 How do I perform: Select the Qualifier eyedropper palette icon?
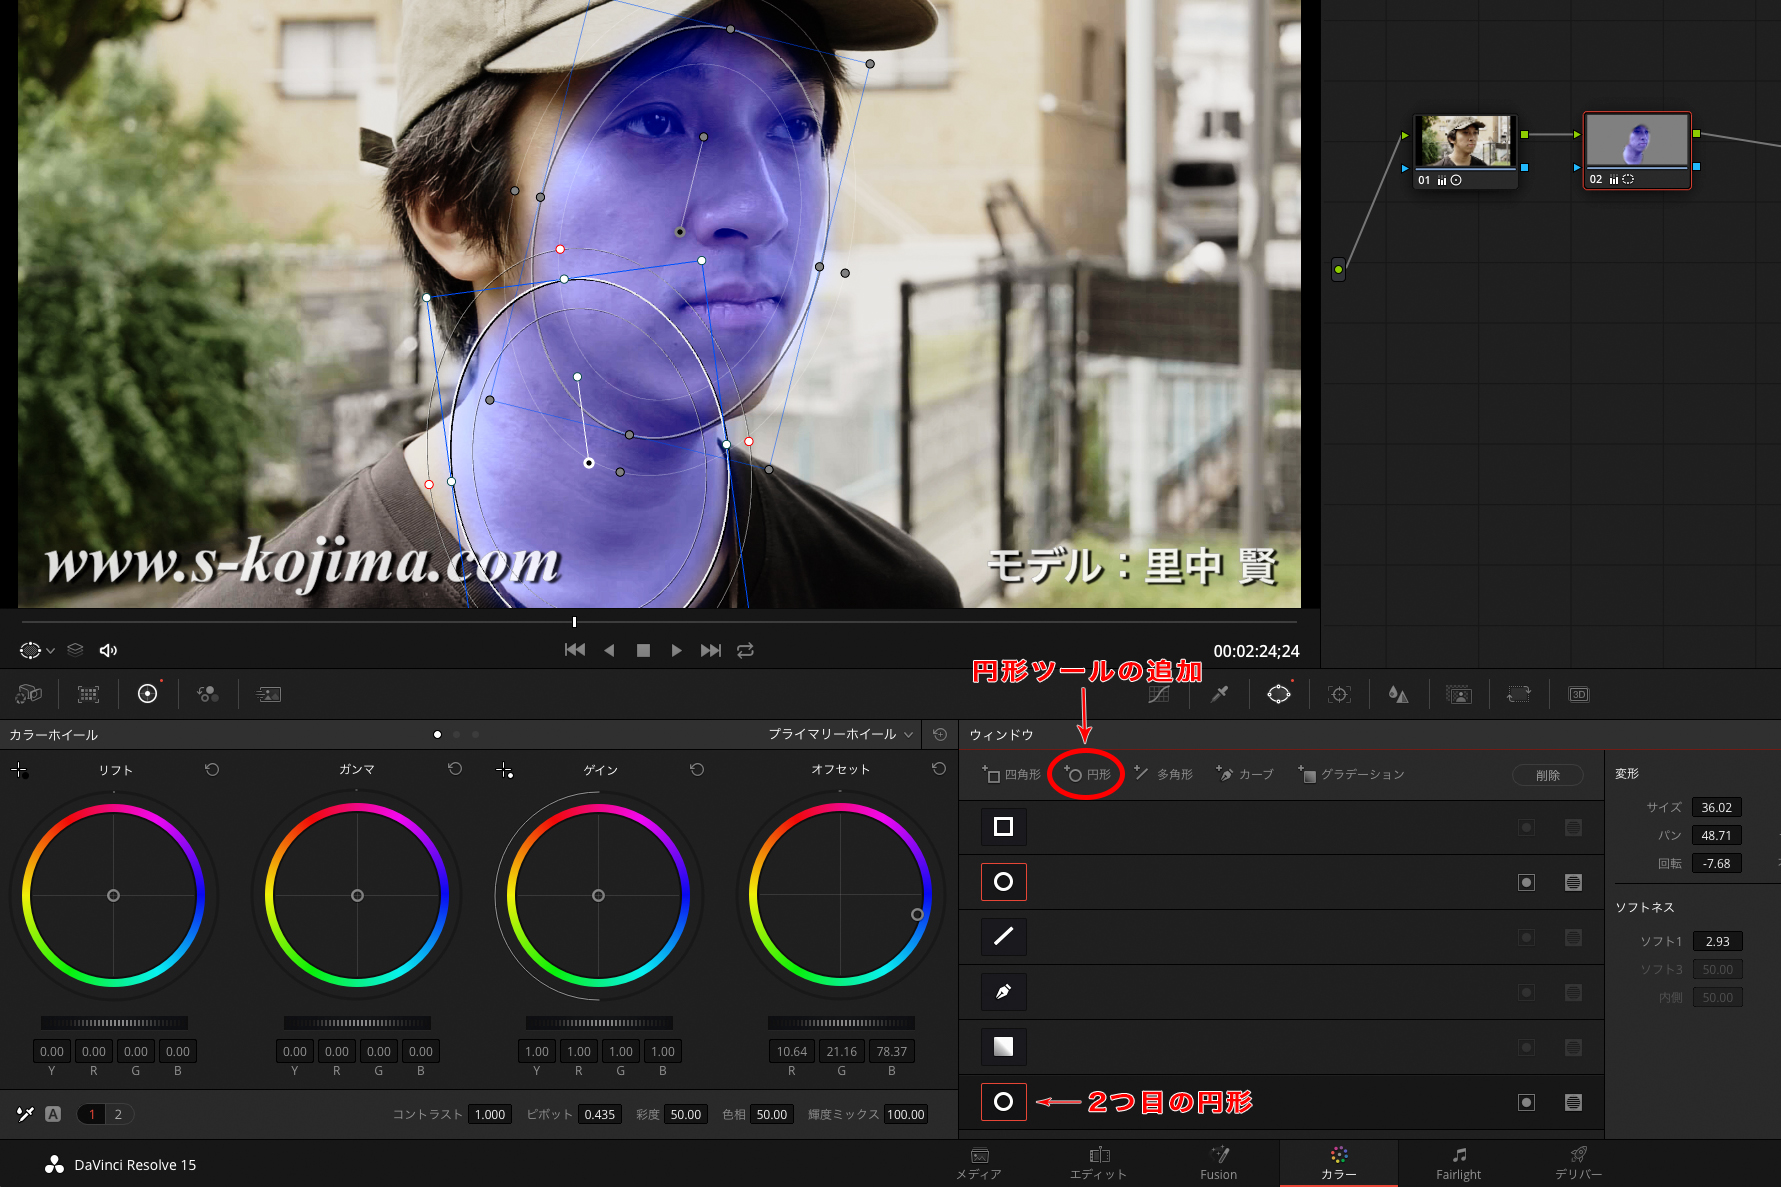pyautogui.click(x=1219, y=694)
